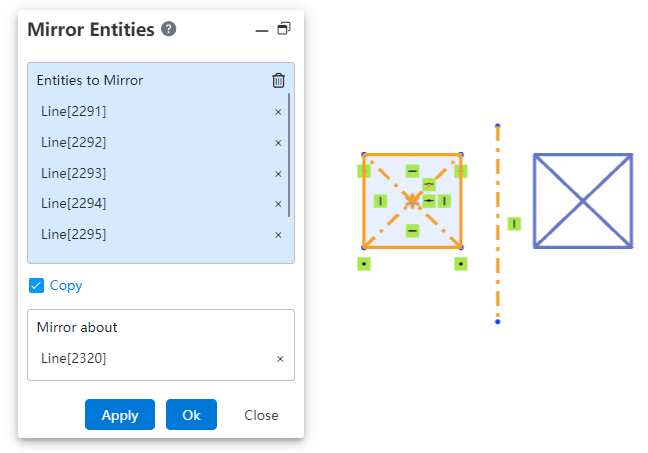This screenshot has height=453, width=648.
Task: Clear all entities with the trash icon
Action: coord(278,80)
